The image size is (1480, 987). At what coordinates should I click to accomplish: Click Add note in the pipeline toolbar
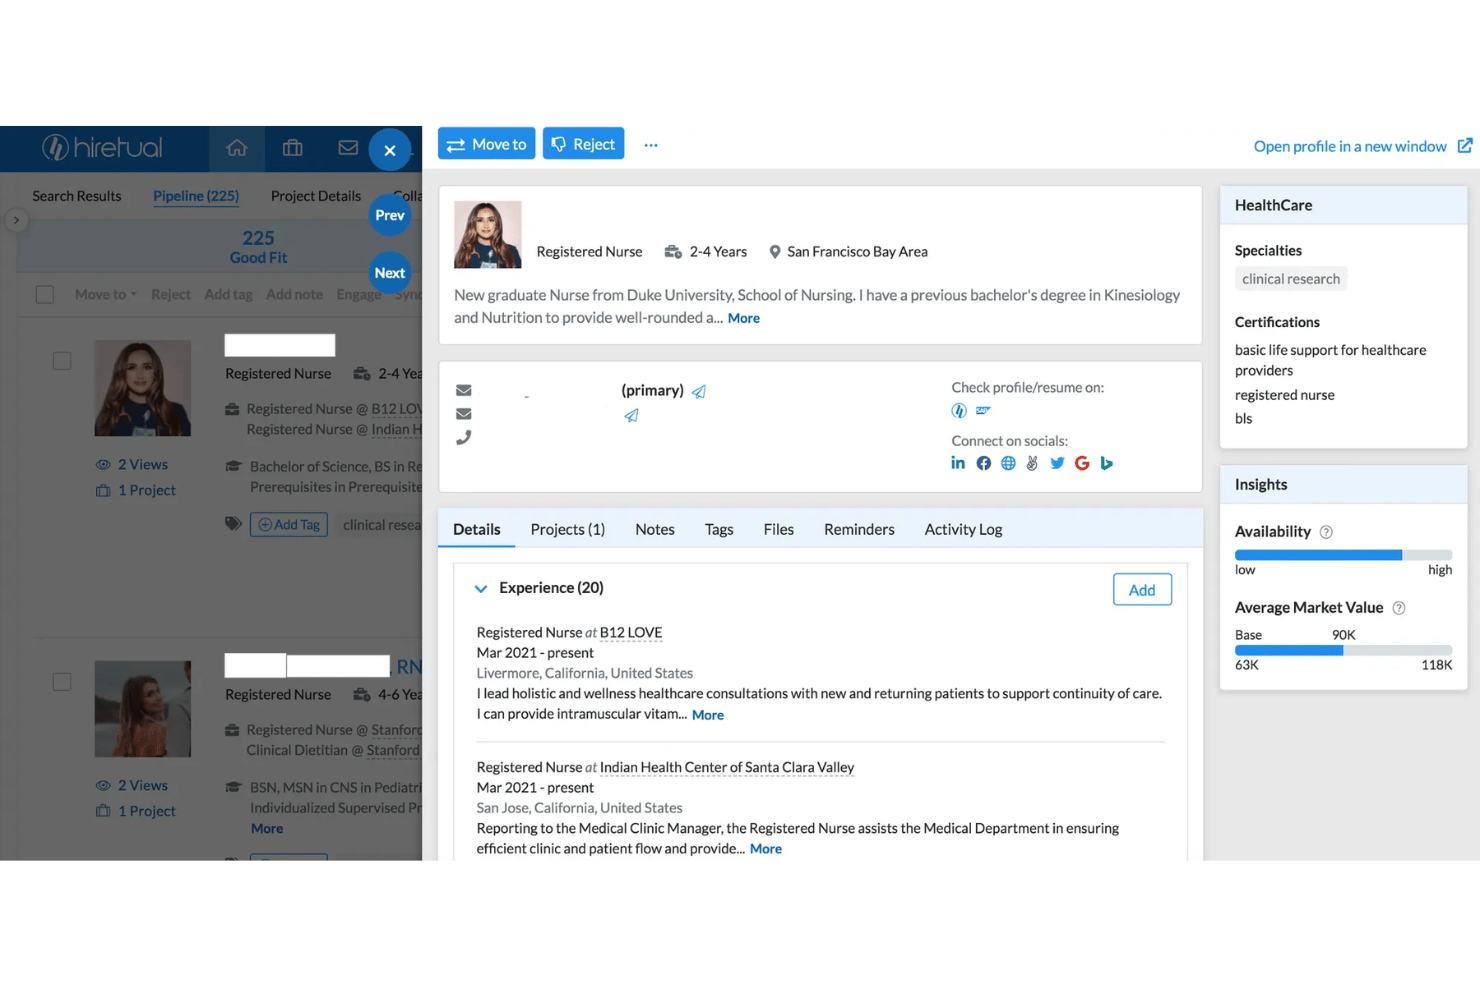(x=294, y=294)
